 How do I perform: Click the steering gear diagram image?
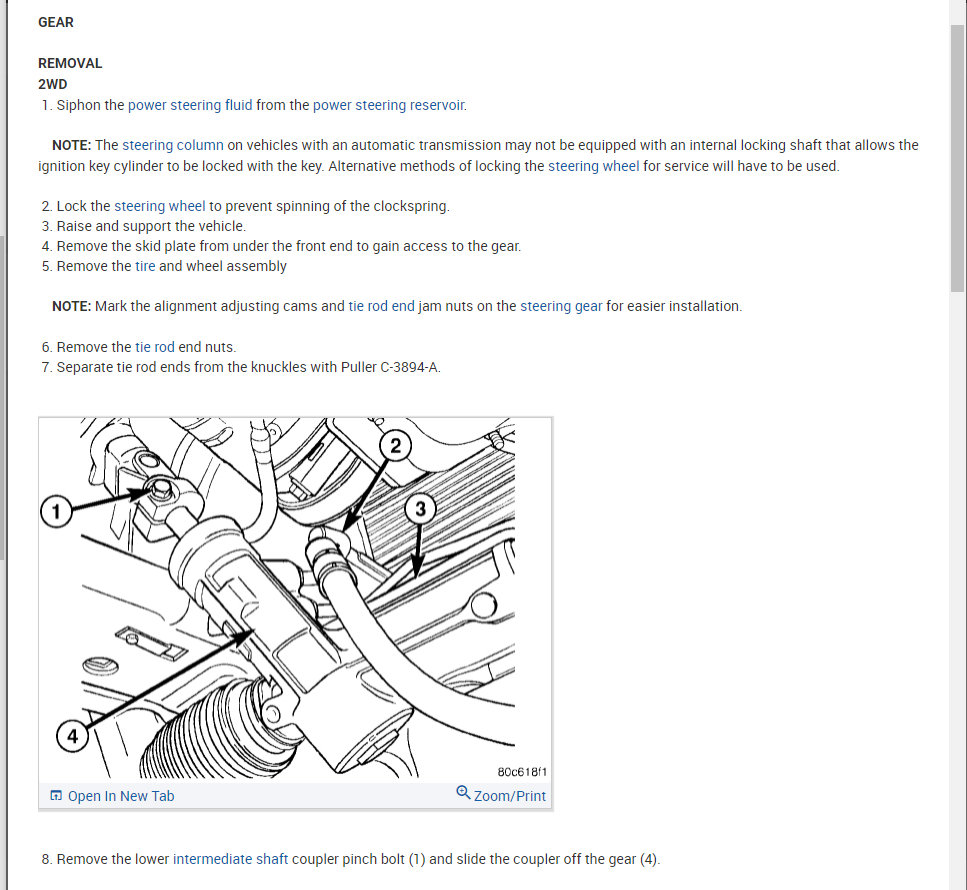pos(295,598)
